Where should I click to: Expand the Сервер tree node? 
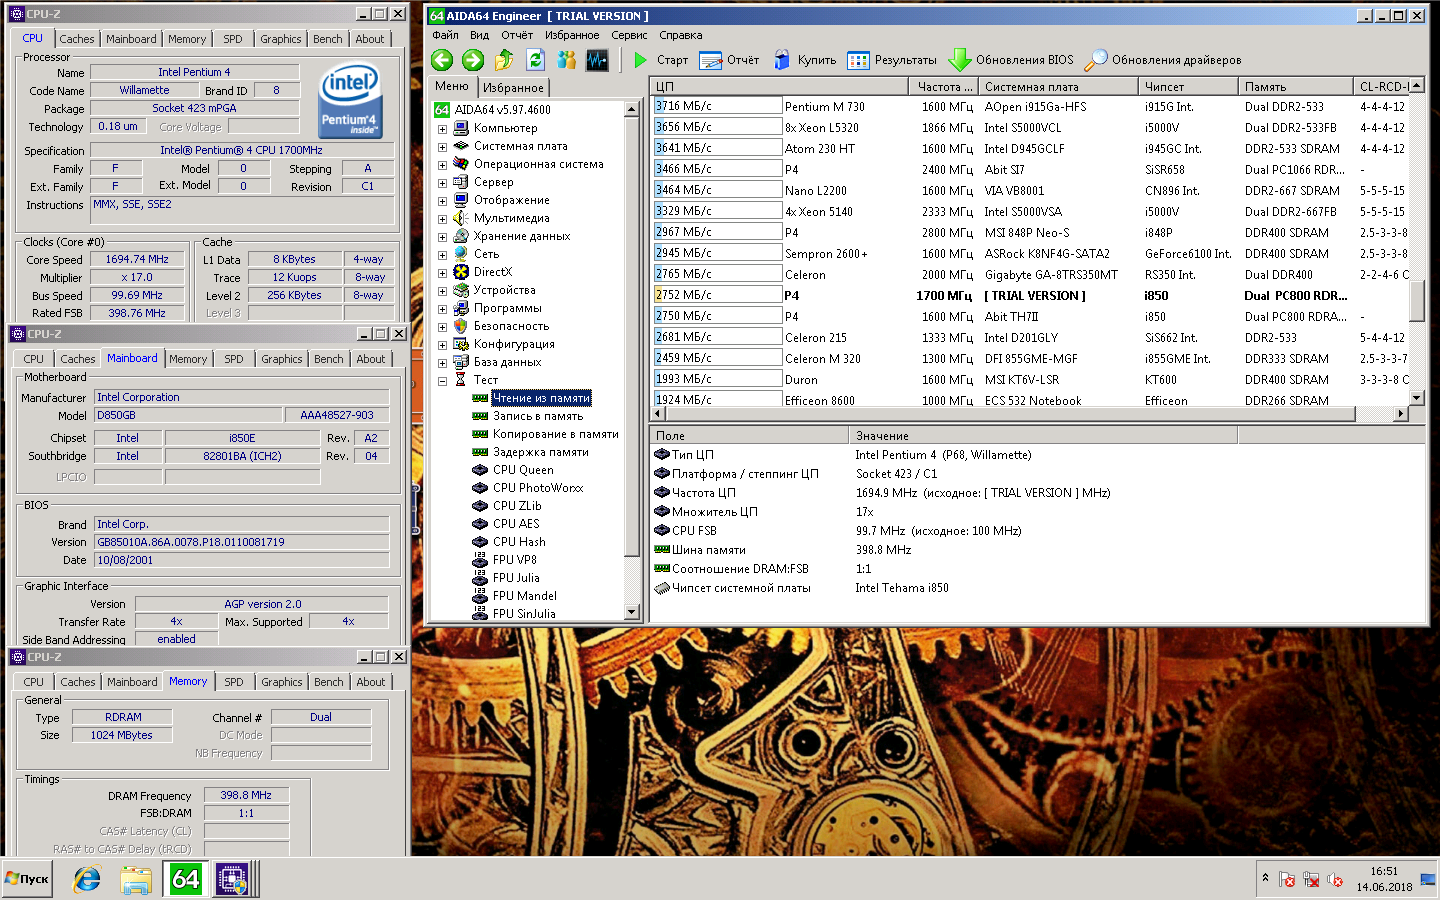(442, 182)
